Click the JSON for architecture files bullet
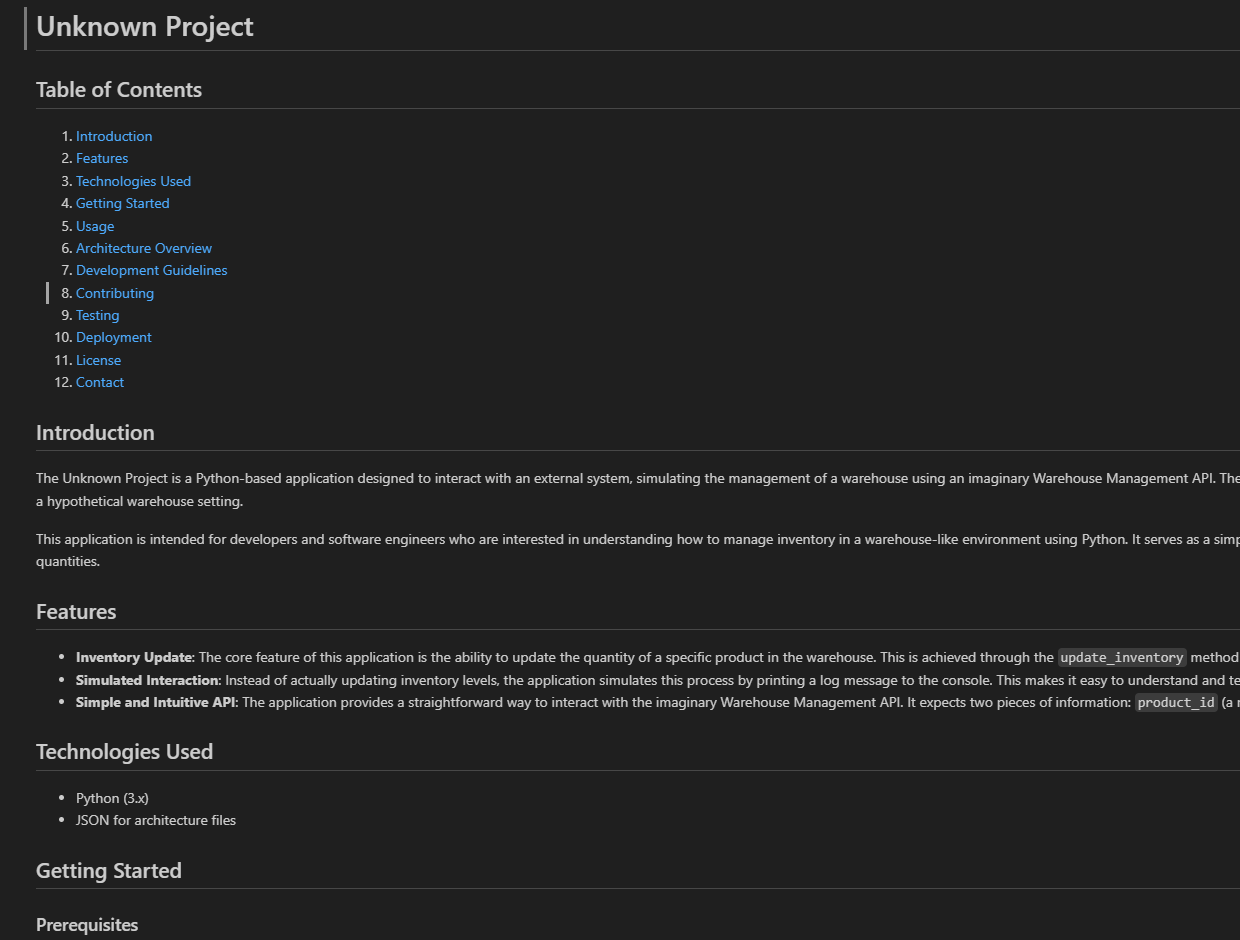 [156, 820]
